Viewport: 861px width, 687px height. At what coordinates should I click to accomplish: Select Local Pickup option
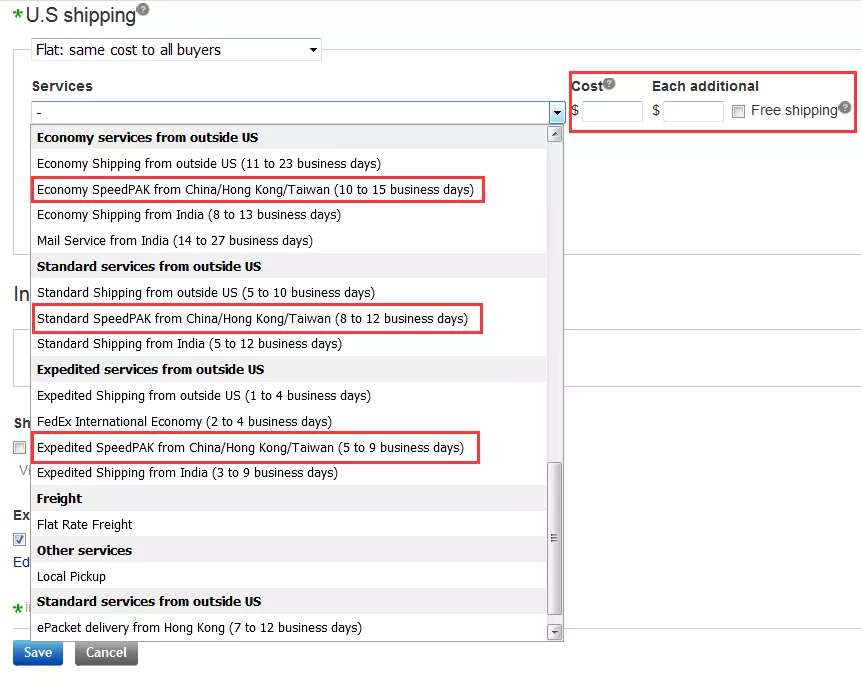[71, 576]
